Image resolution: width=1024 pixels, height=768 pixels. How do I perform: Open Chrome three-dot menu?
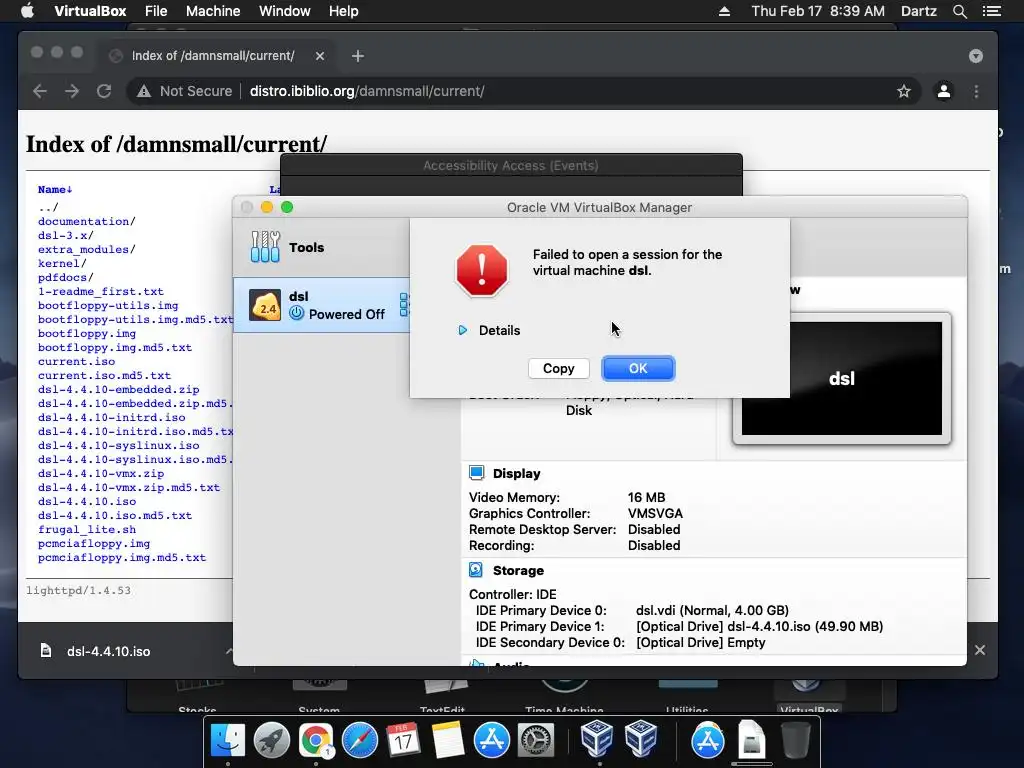976,91
